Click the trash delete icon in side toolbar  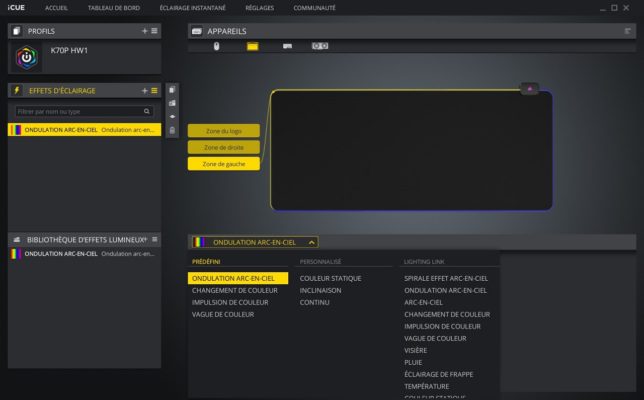pos(172,131)
